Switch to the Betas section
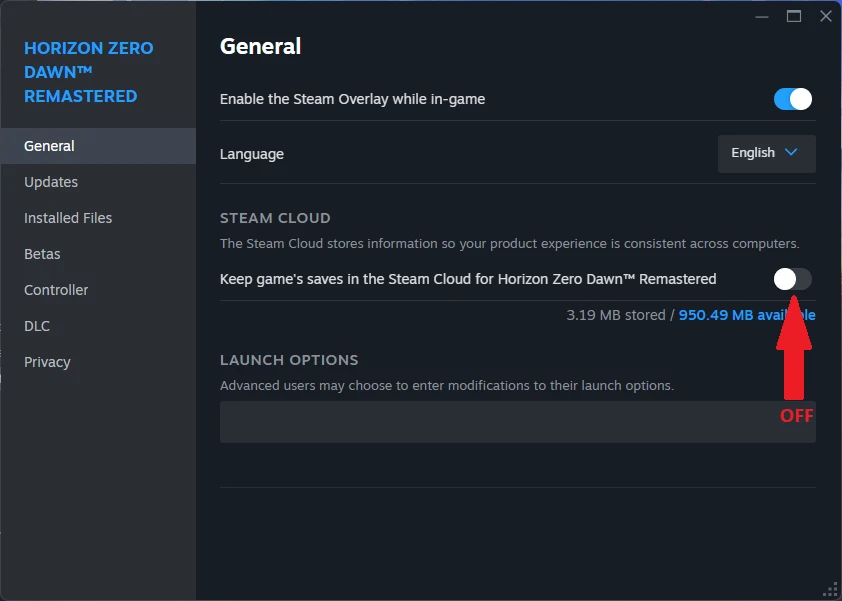Image resolution: width=842 pixels, height=601 pixels. 98,254
